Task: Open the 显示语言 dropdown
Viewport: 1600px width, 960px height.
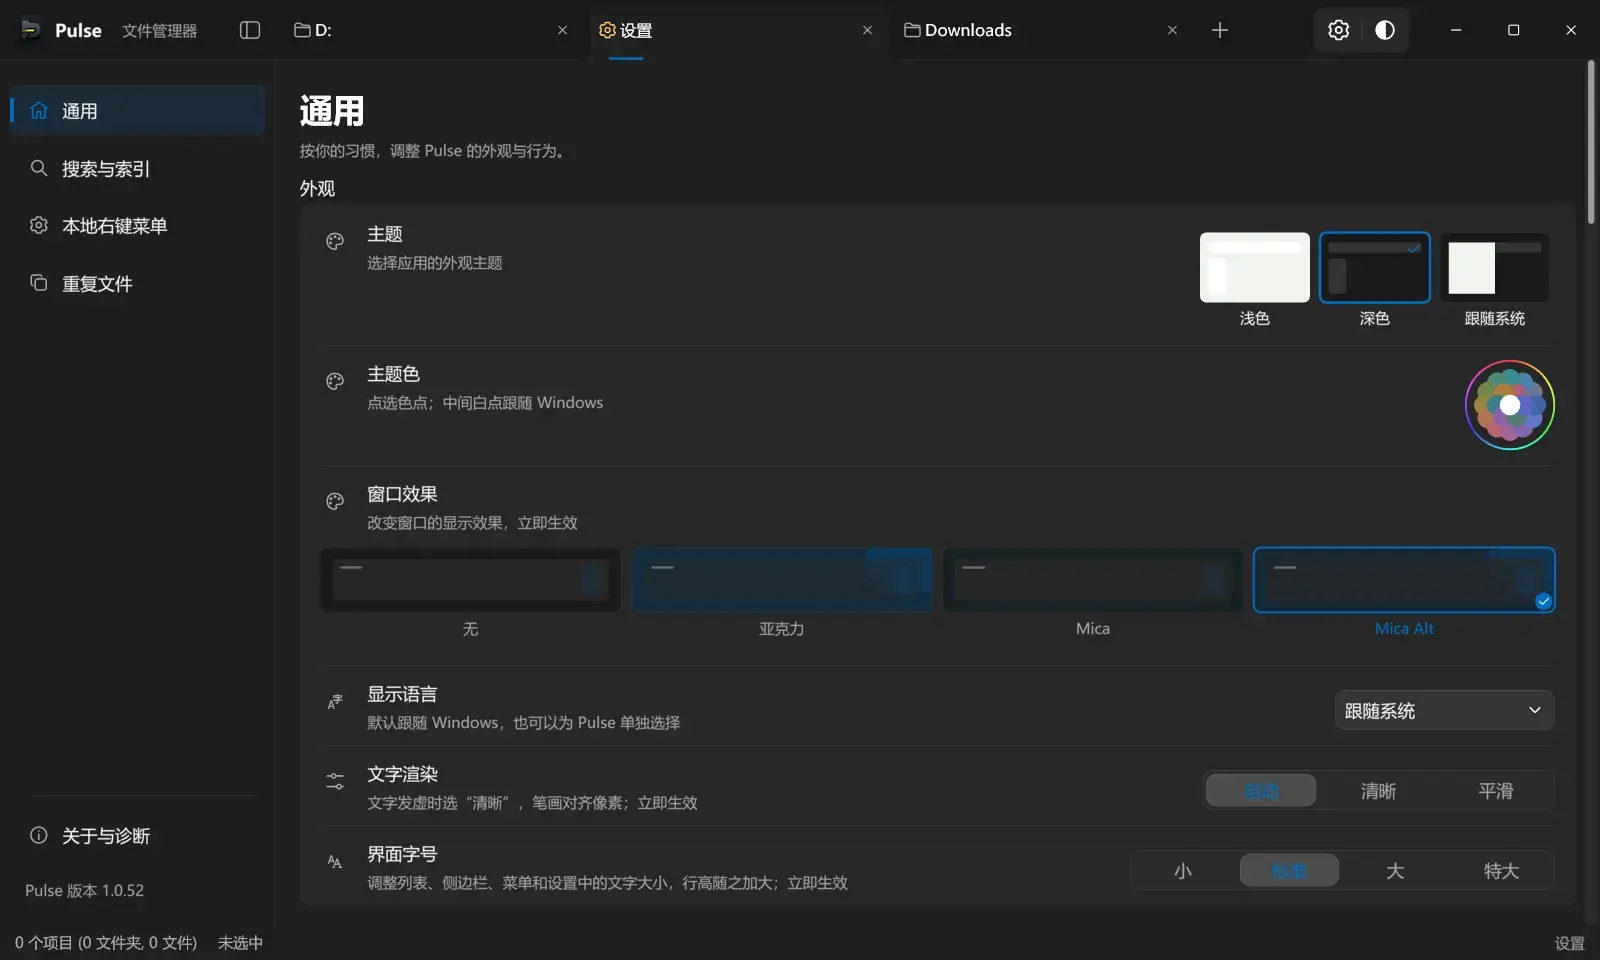Action: (x=1444, y=710)
